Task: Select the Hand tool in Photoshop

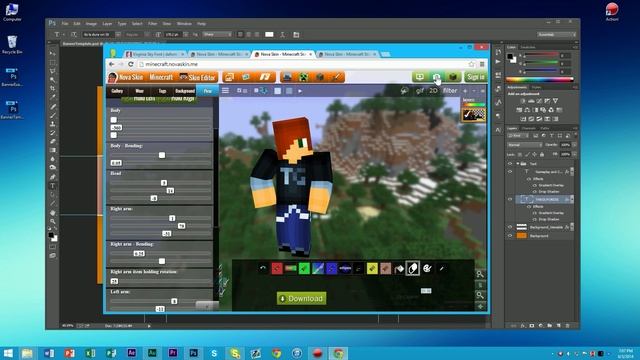Action: point(53,213)
